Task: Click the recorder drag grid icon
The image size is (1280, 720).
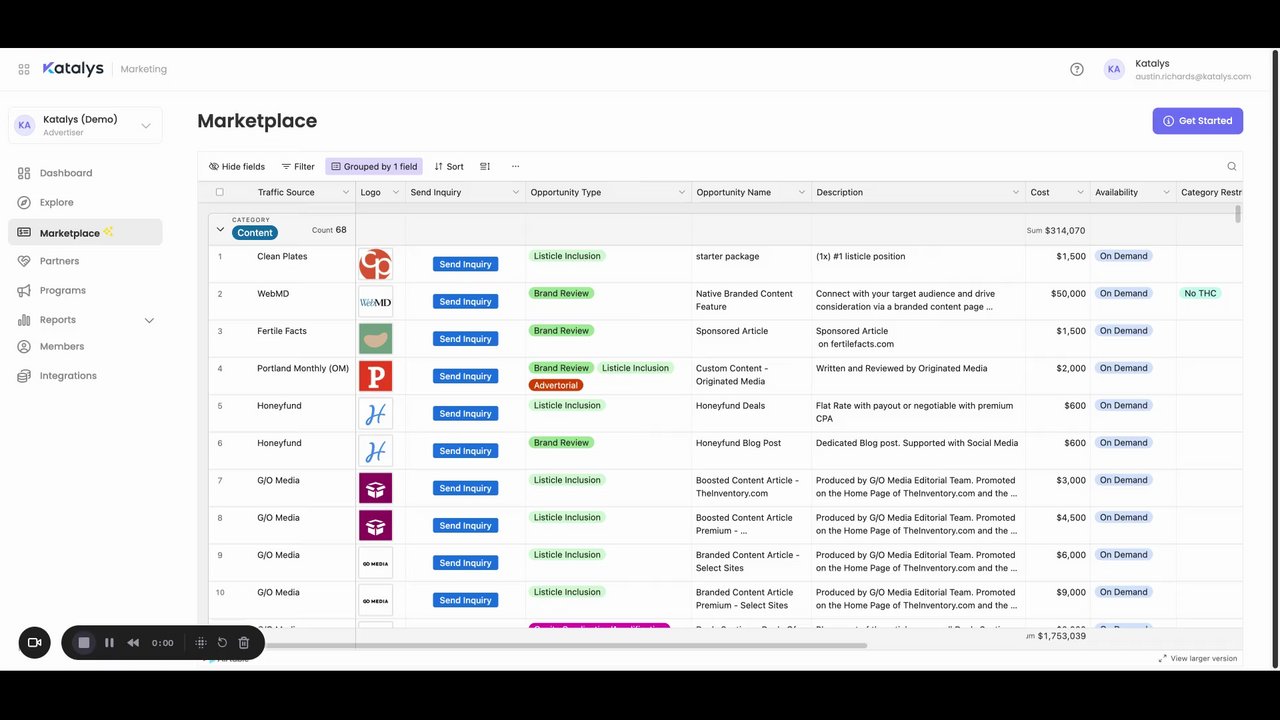Action: tap(201, 643)
